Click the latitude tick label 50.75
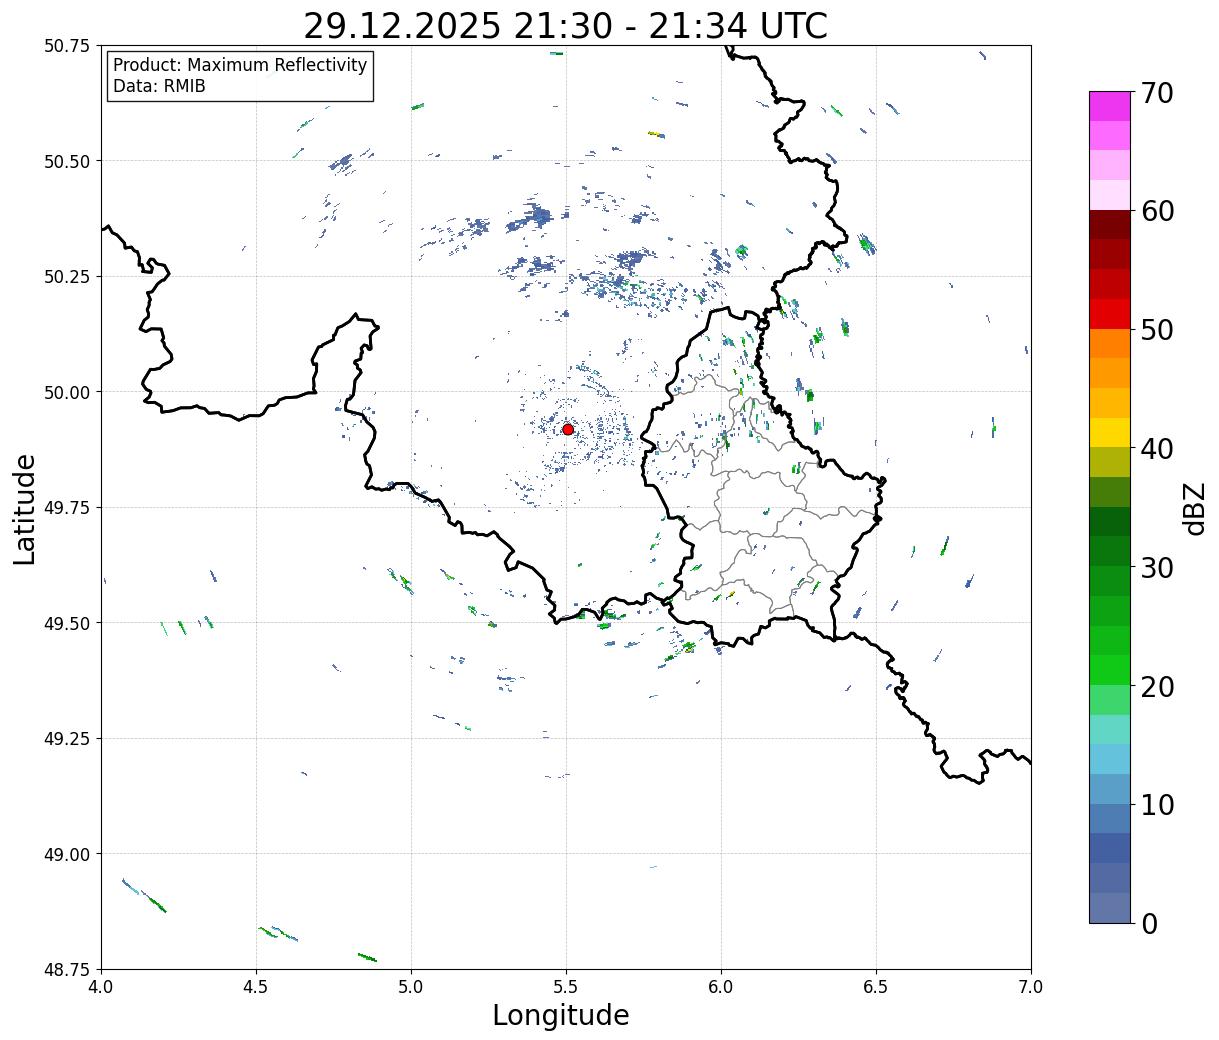 (67, 46)
